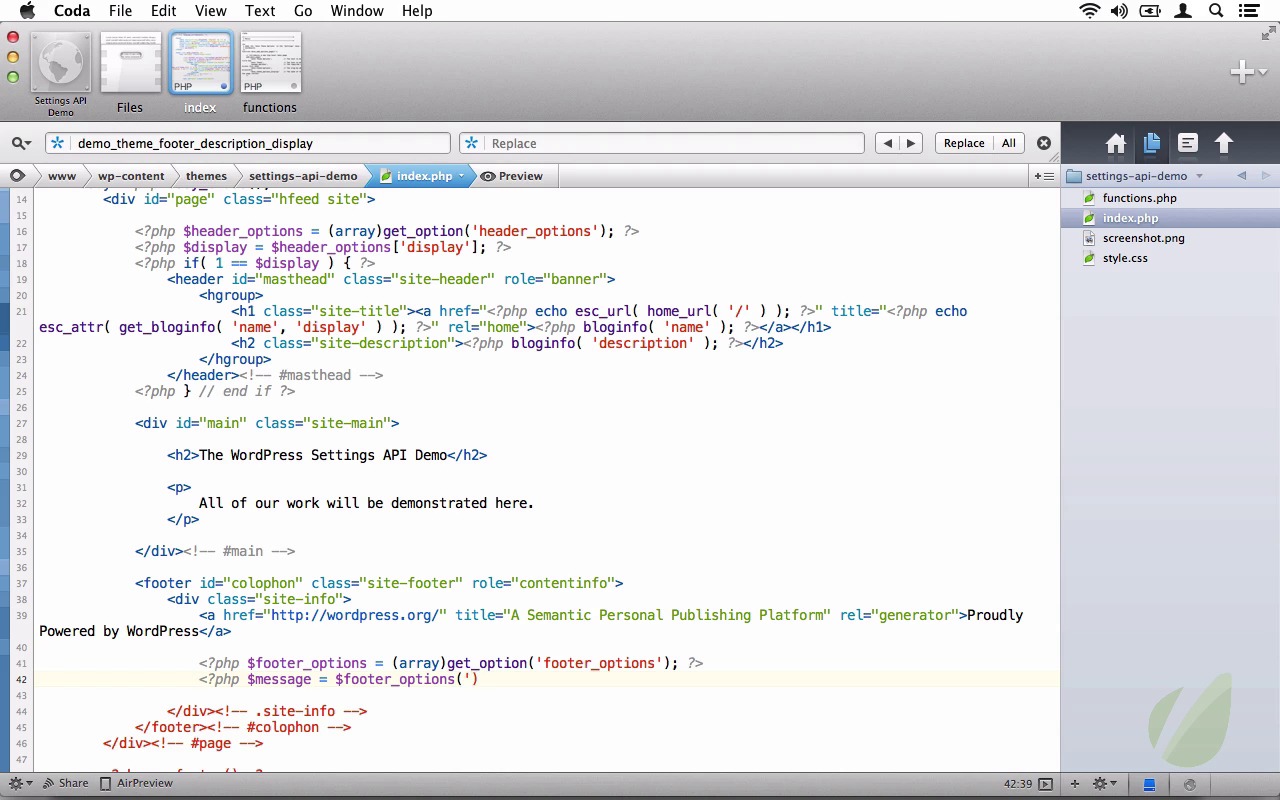Open the Text menu
The height and width of the screenshot is (800, 1280).
click(x=260, y=11)
